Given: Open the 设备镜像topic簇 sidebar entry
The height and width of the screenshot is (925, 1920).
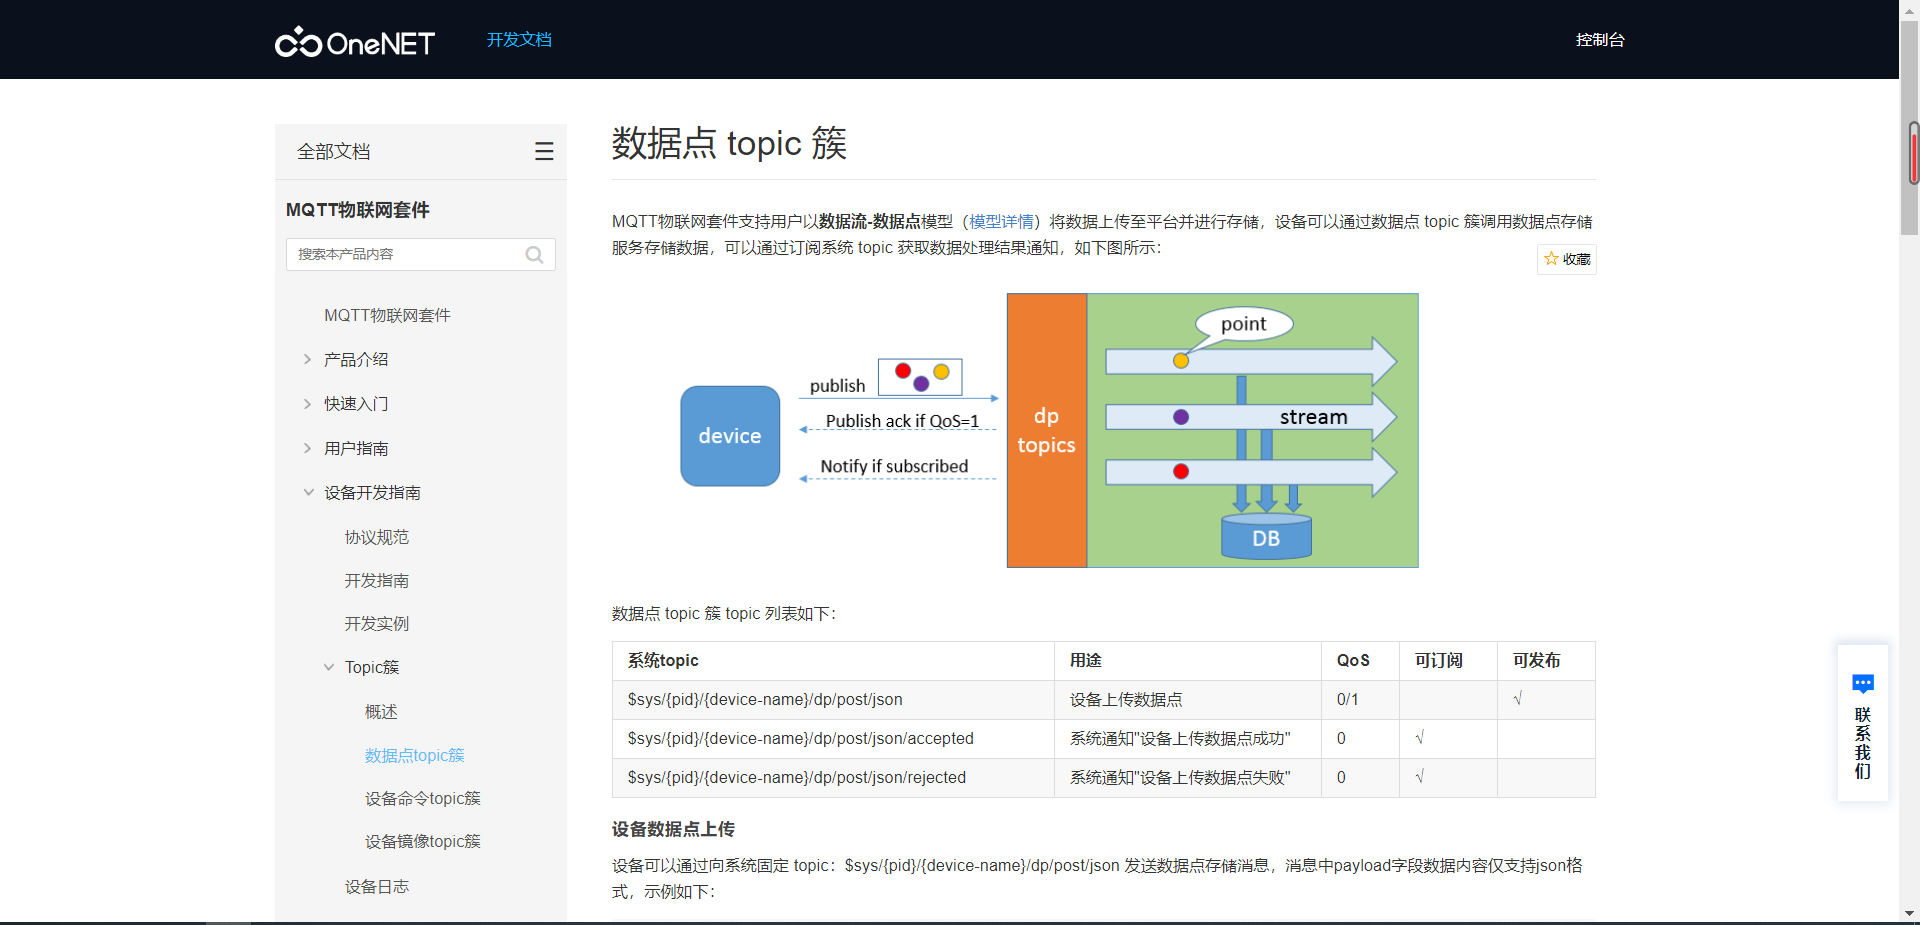Looking at the screenshot, I should pyautogui.click(x=422, y=841).
